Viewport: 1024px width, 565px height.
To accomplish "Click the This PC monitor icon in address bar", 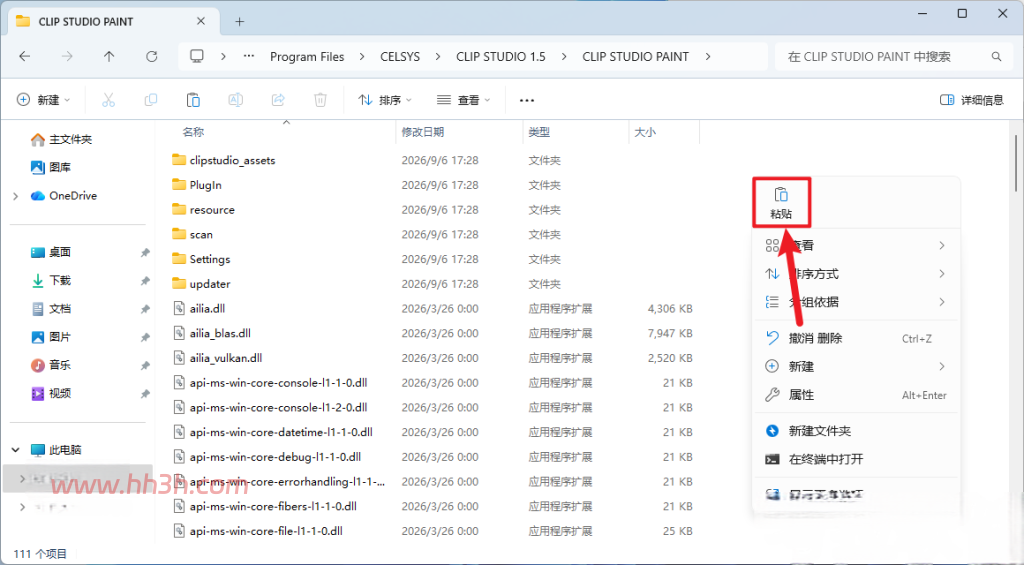I will 197,56.
